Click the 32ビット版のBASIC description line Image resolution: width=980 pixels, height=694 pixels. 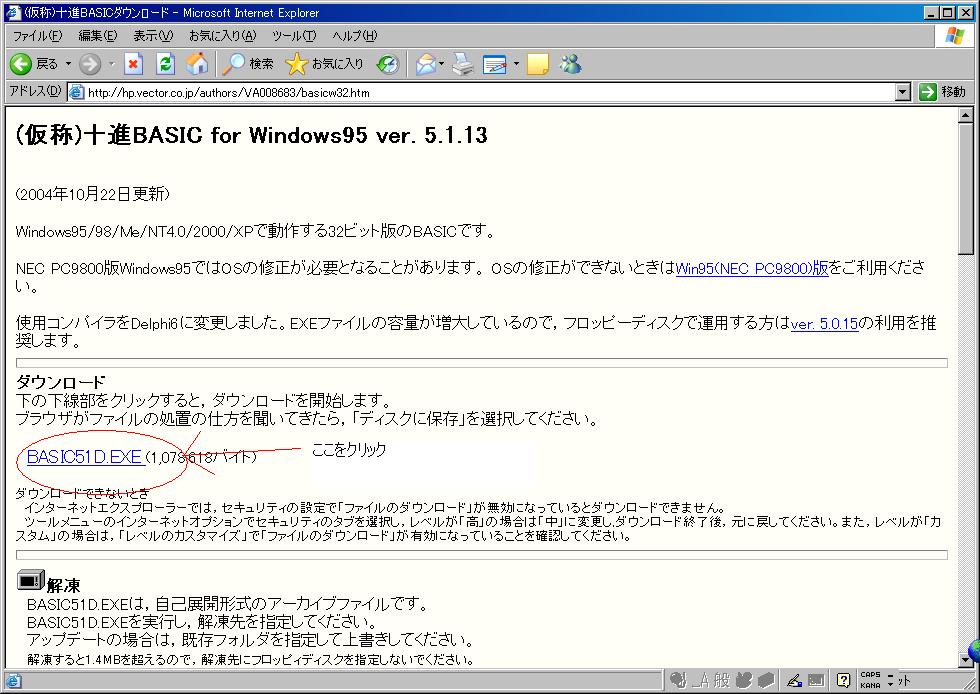(255, 231)
